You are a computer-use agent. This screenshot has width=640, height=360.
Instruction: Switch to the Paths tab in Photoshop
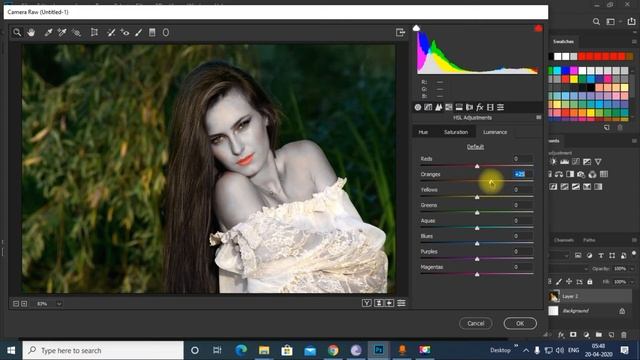pos(589,240)
